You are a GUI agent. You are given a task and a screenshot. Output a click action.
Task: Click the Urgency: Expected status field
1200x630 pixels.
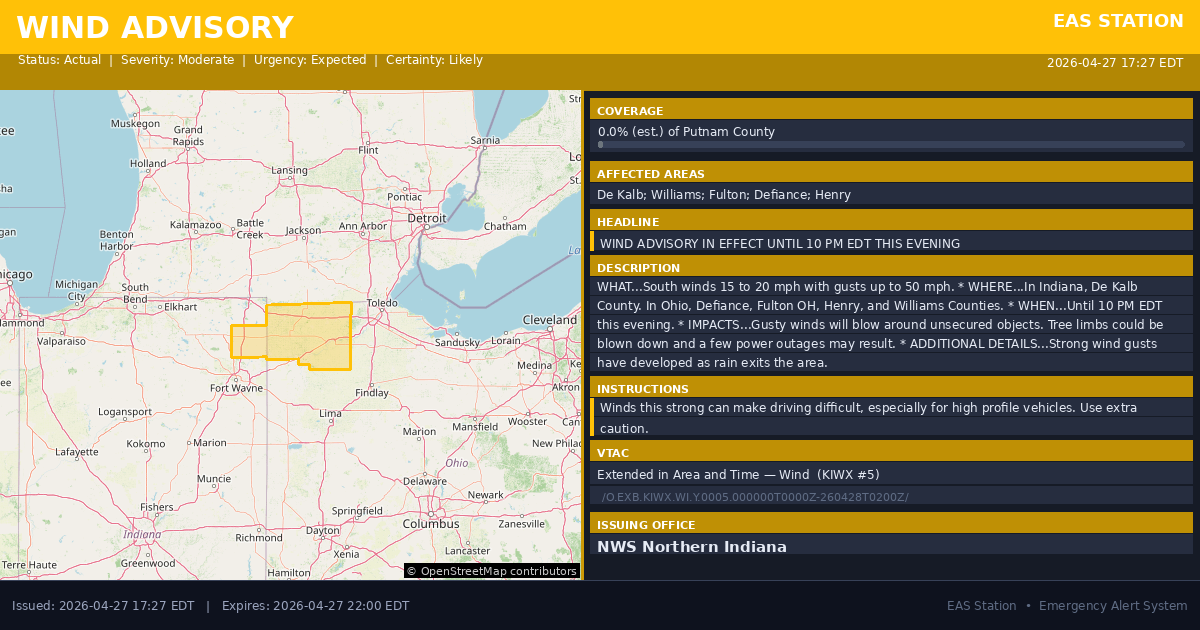310,60
